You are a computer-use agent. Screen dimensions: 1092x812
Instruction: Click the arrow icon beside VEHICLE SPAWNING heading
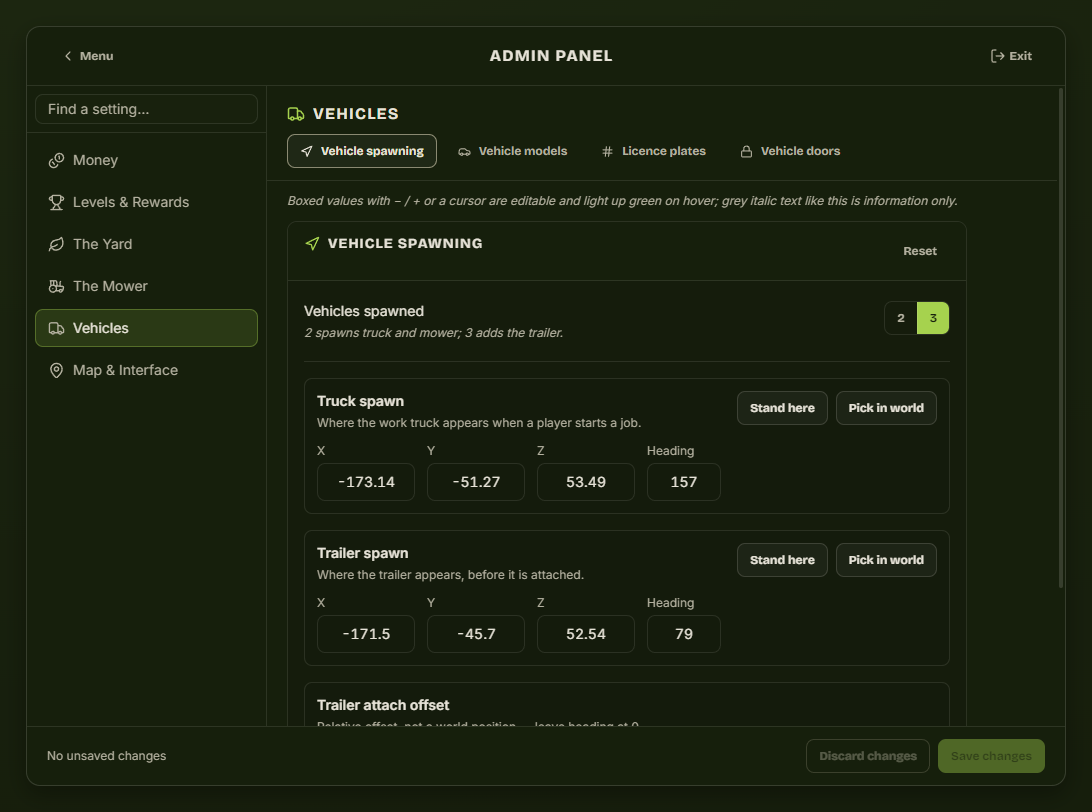click(x=313, y=243)
